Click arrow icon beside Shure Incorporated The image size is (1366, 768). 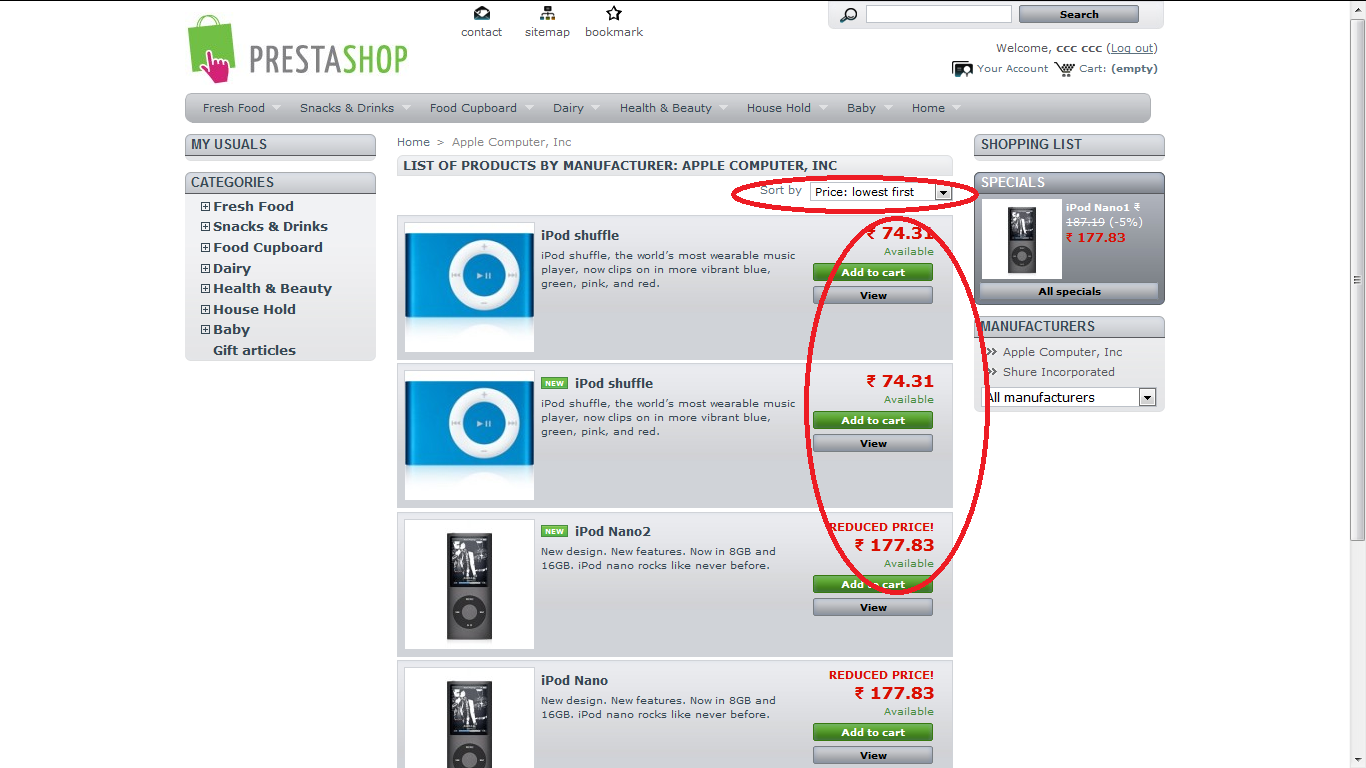point(991,372)
